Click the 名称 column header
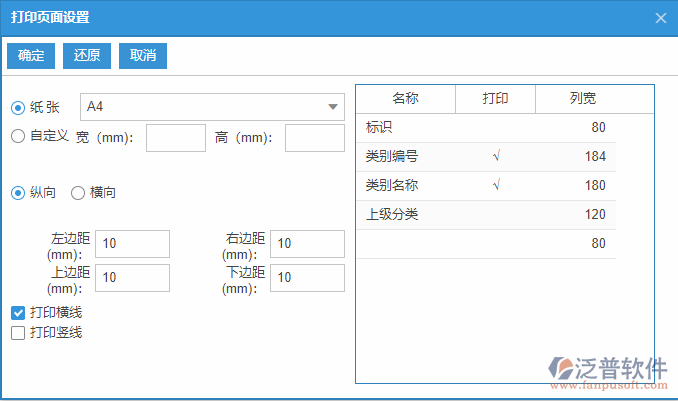The height and width of the screenshot is (401, 678). pos(405,99)
